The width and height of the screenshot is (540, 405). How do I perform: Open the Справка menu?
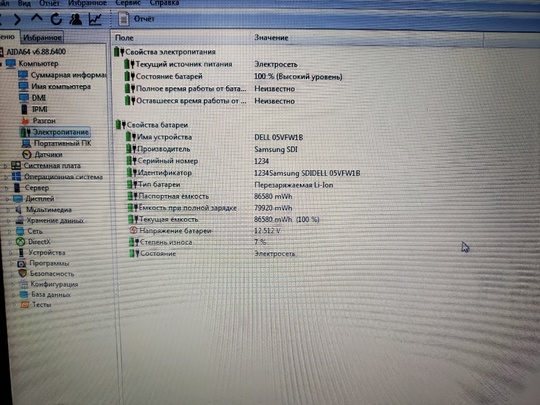[164, 3]
